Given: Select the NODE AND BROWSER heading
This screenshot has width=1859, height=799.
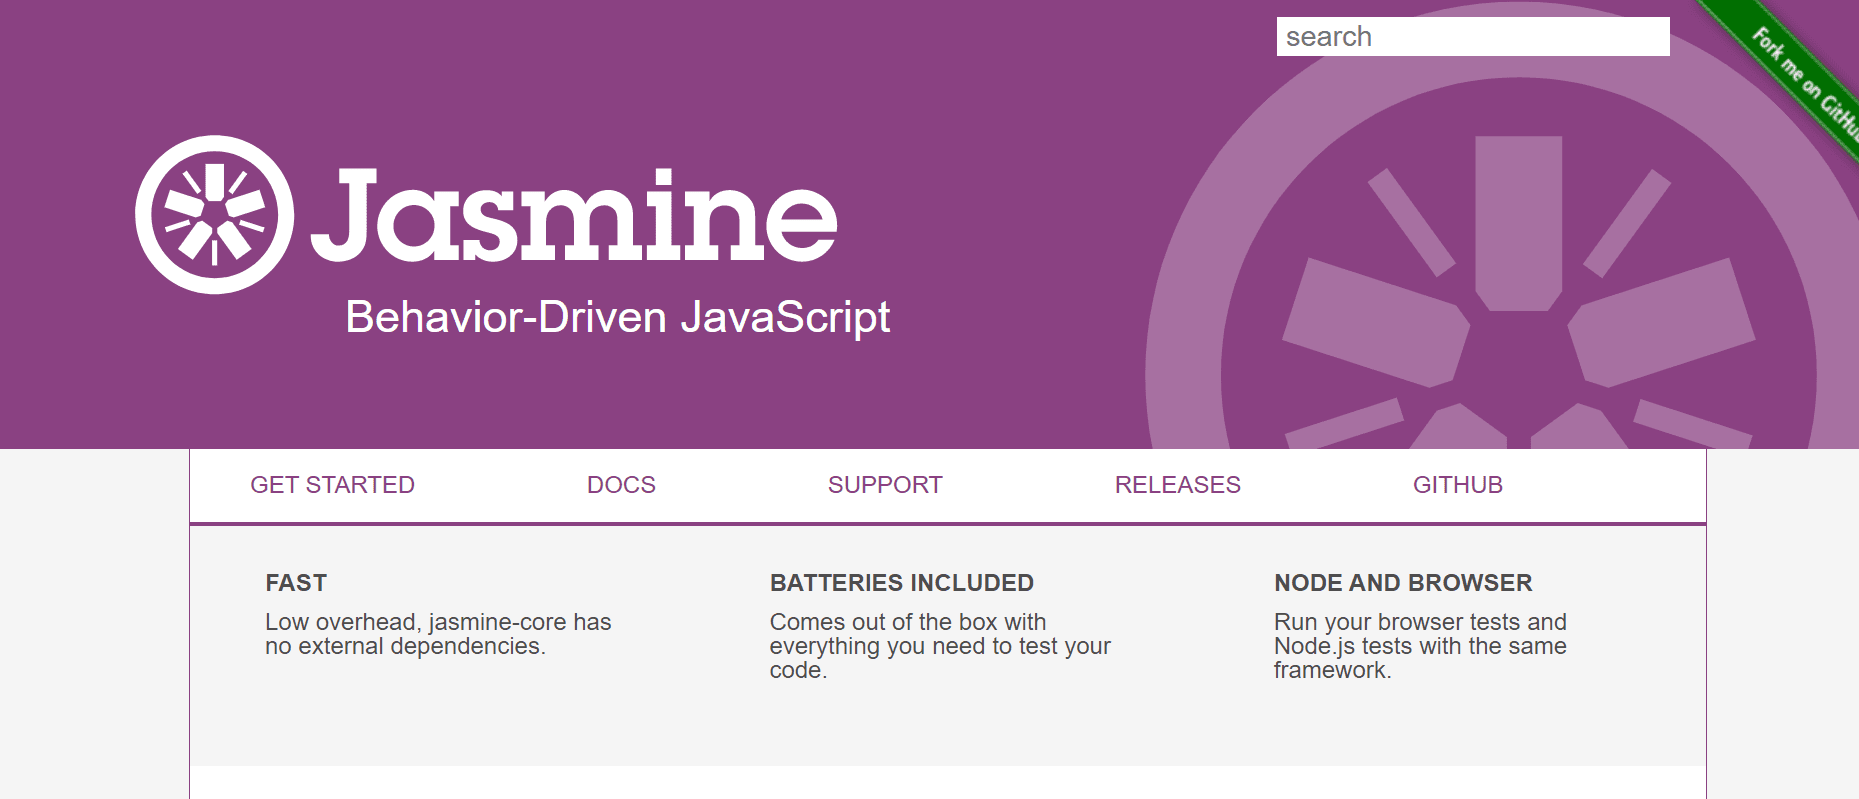Looking at the screenshot, I should tap(1402, 583).
